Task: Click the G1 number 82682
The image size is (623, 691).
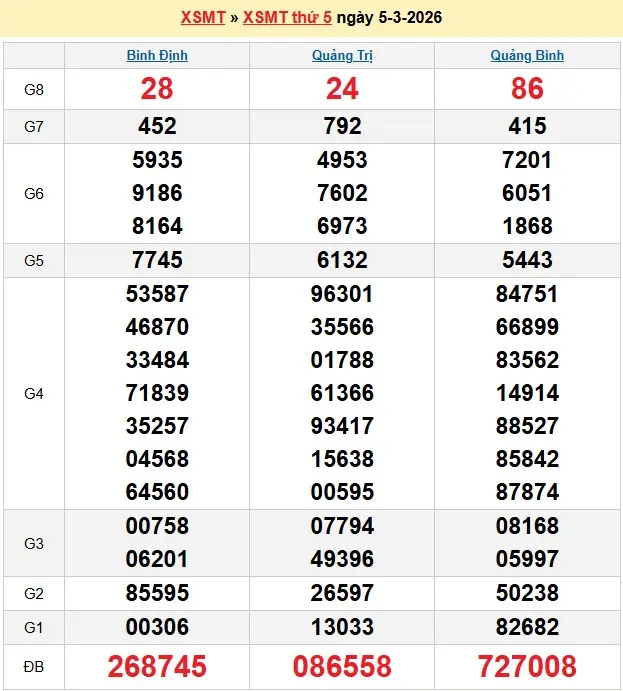Action: (527, 627)
